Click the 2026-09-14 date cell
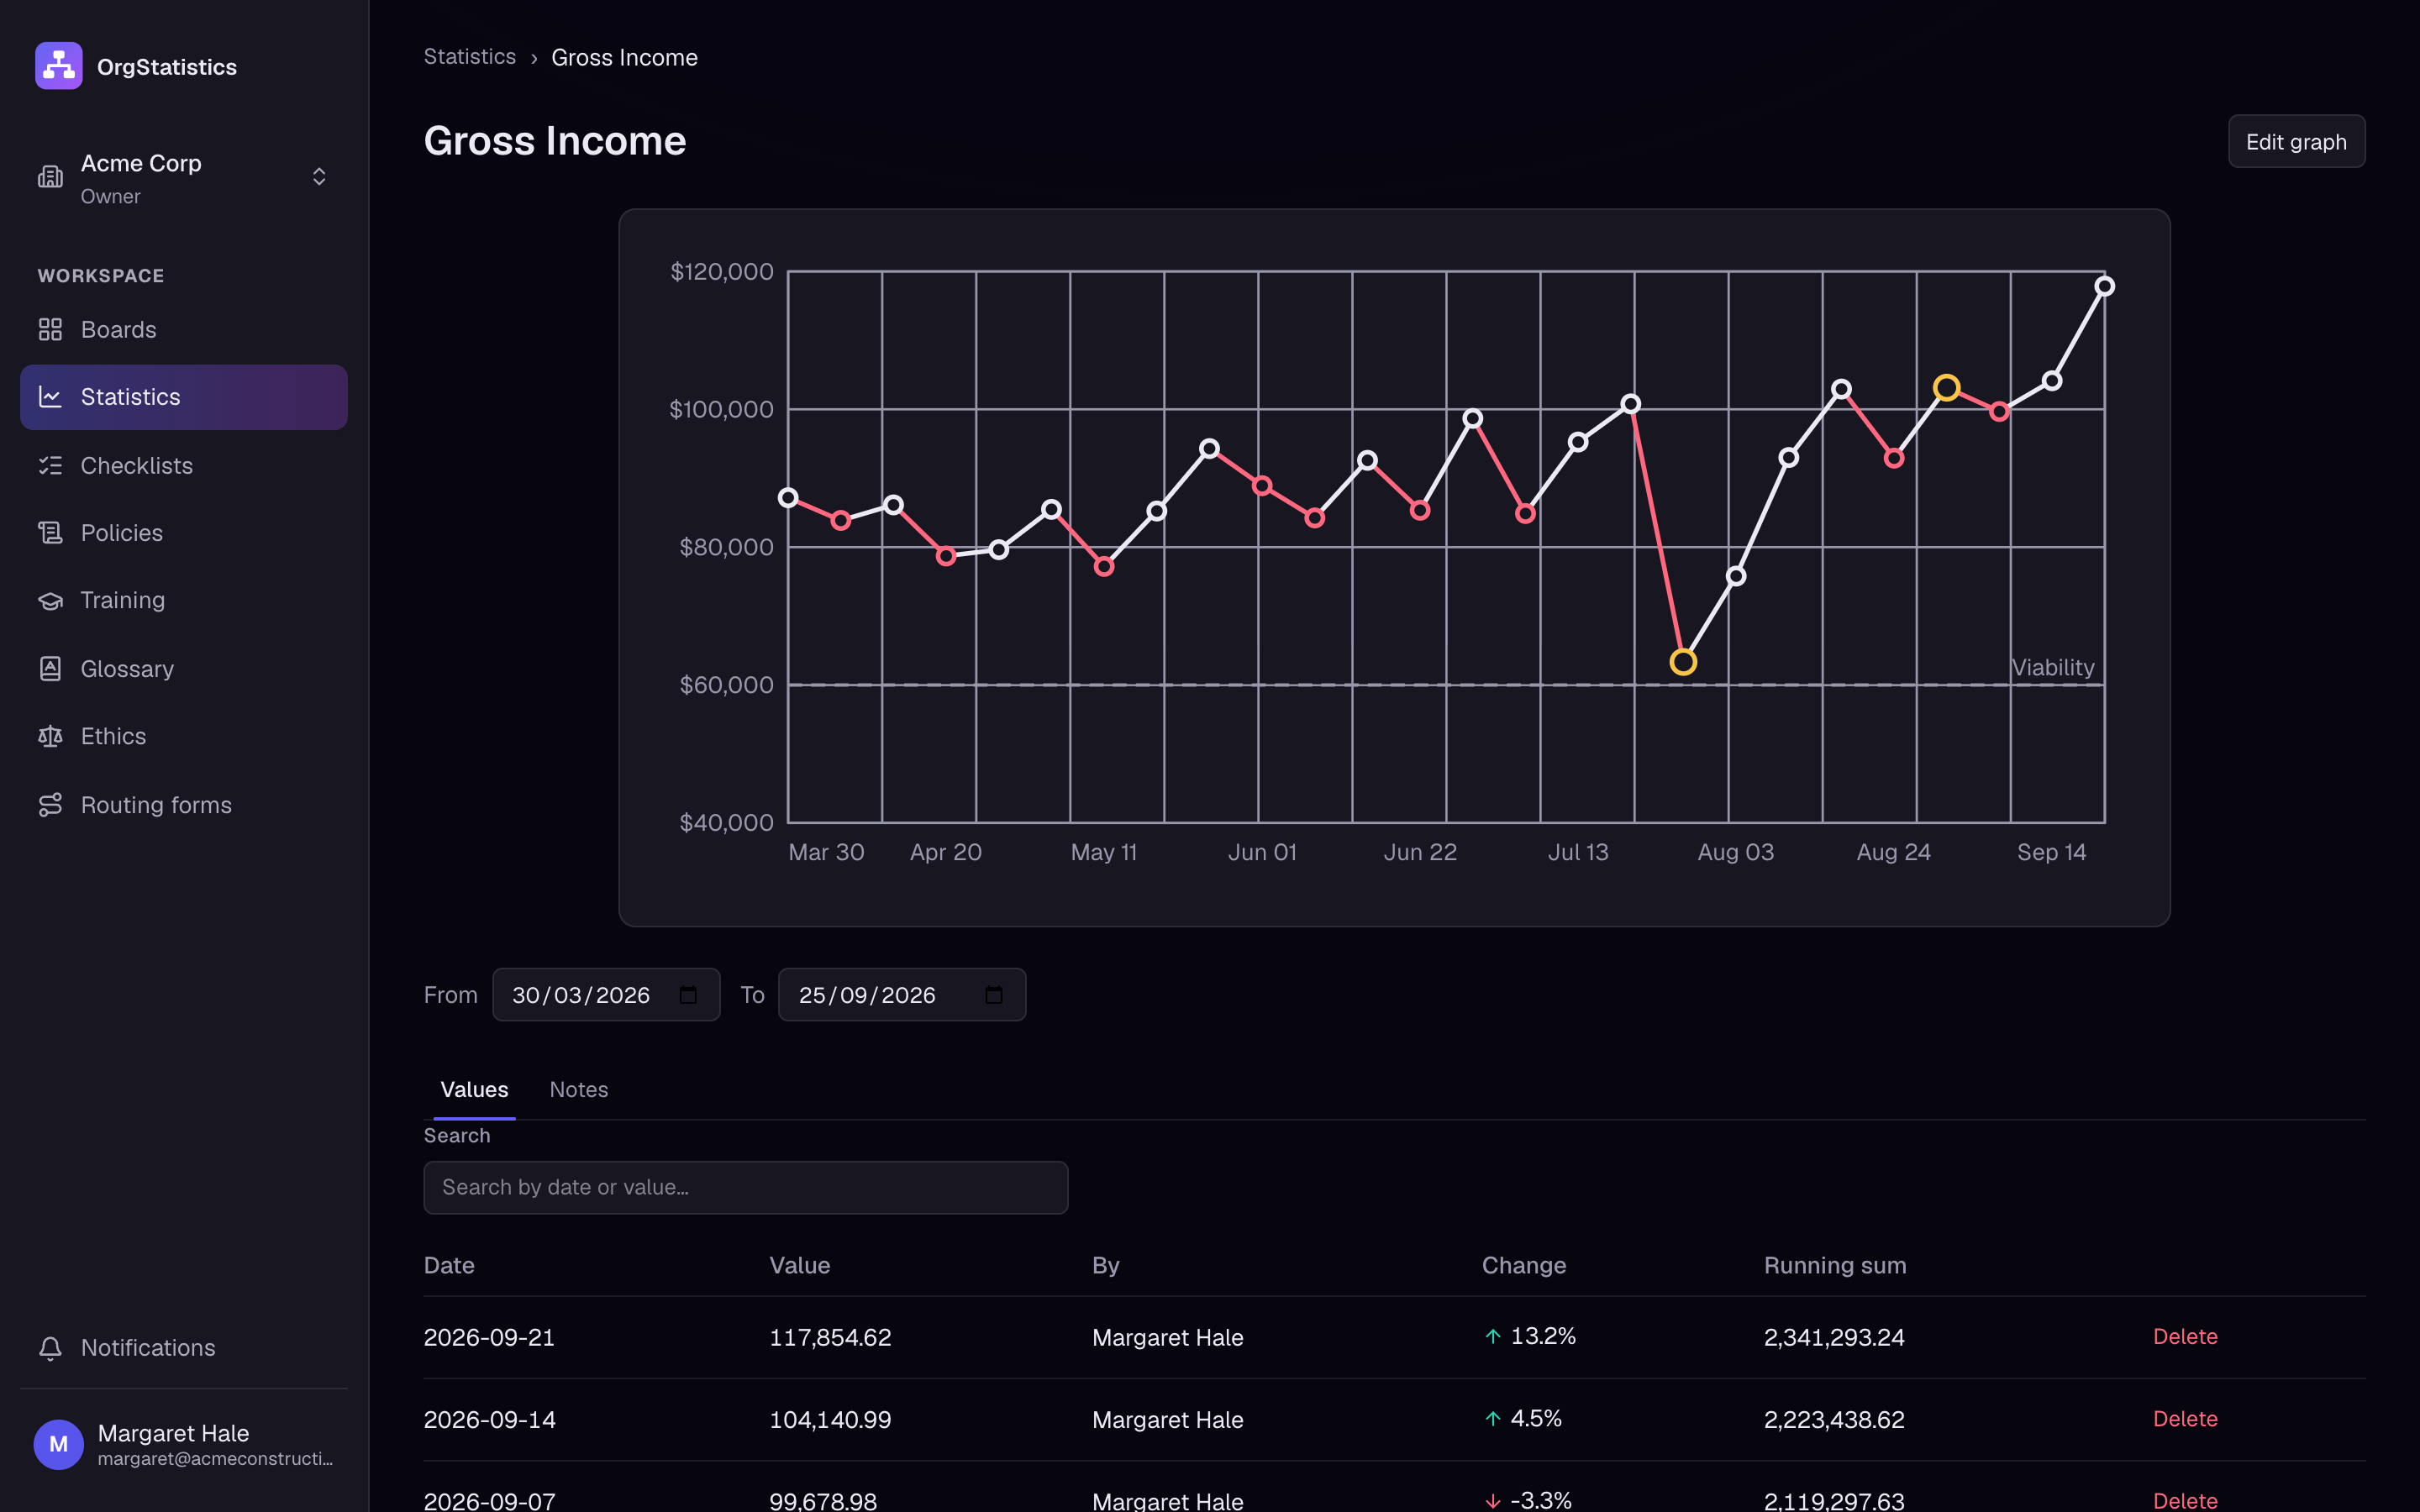Screen dimensions: 2420x1512 click(490, 1419)
